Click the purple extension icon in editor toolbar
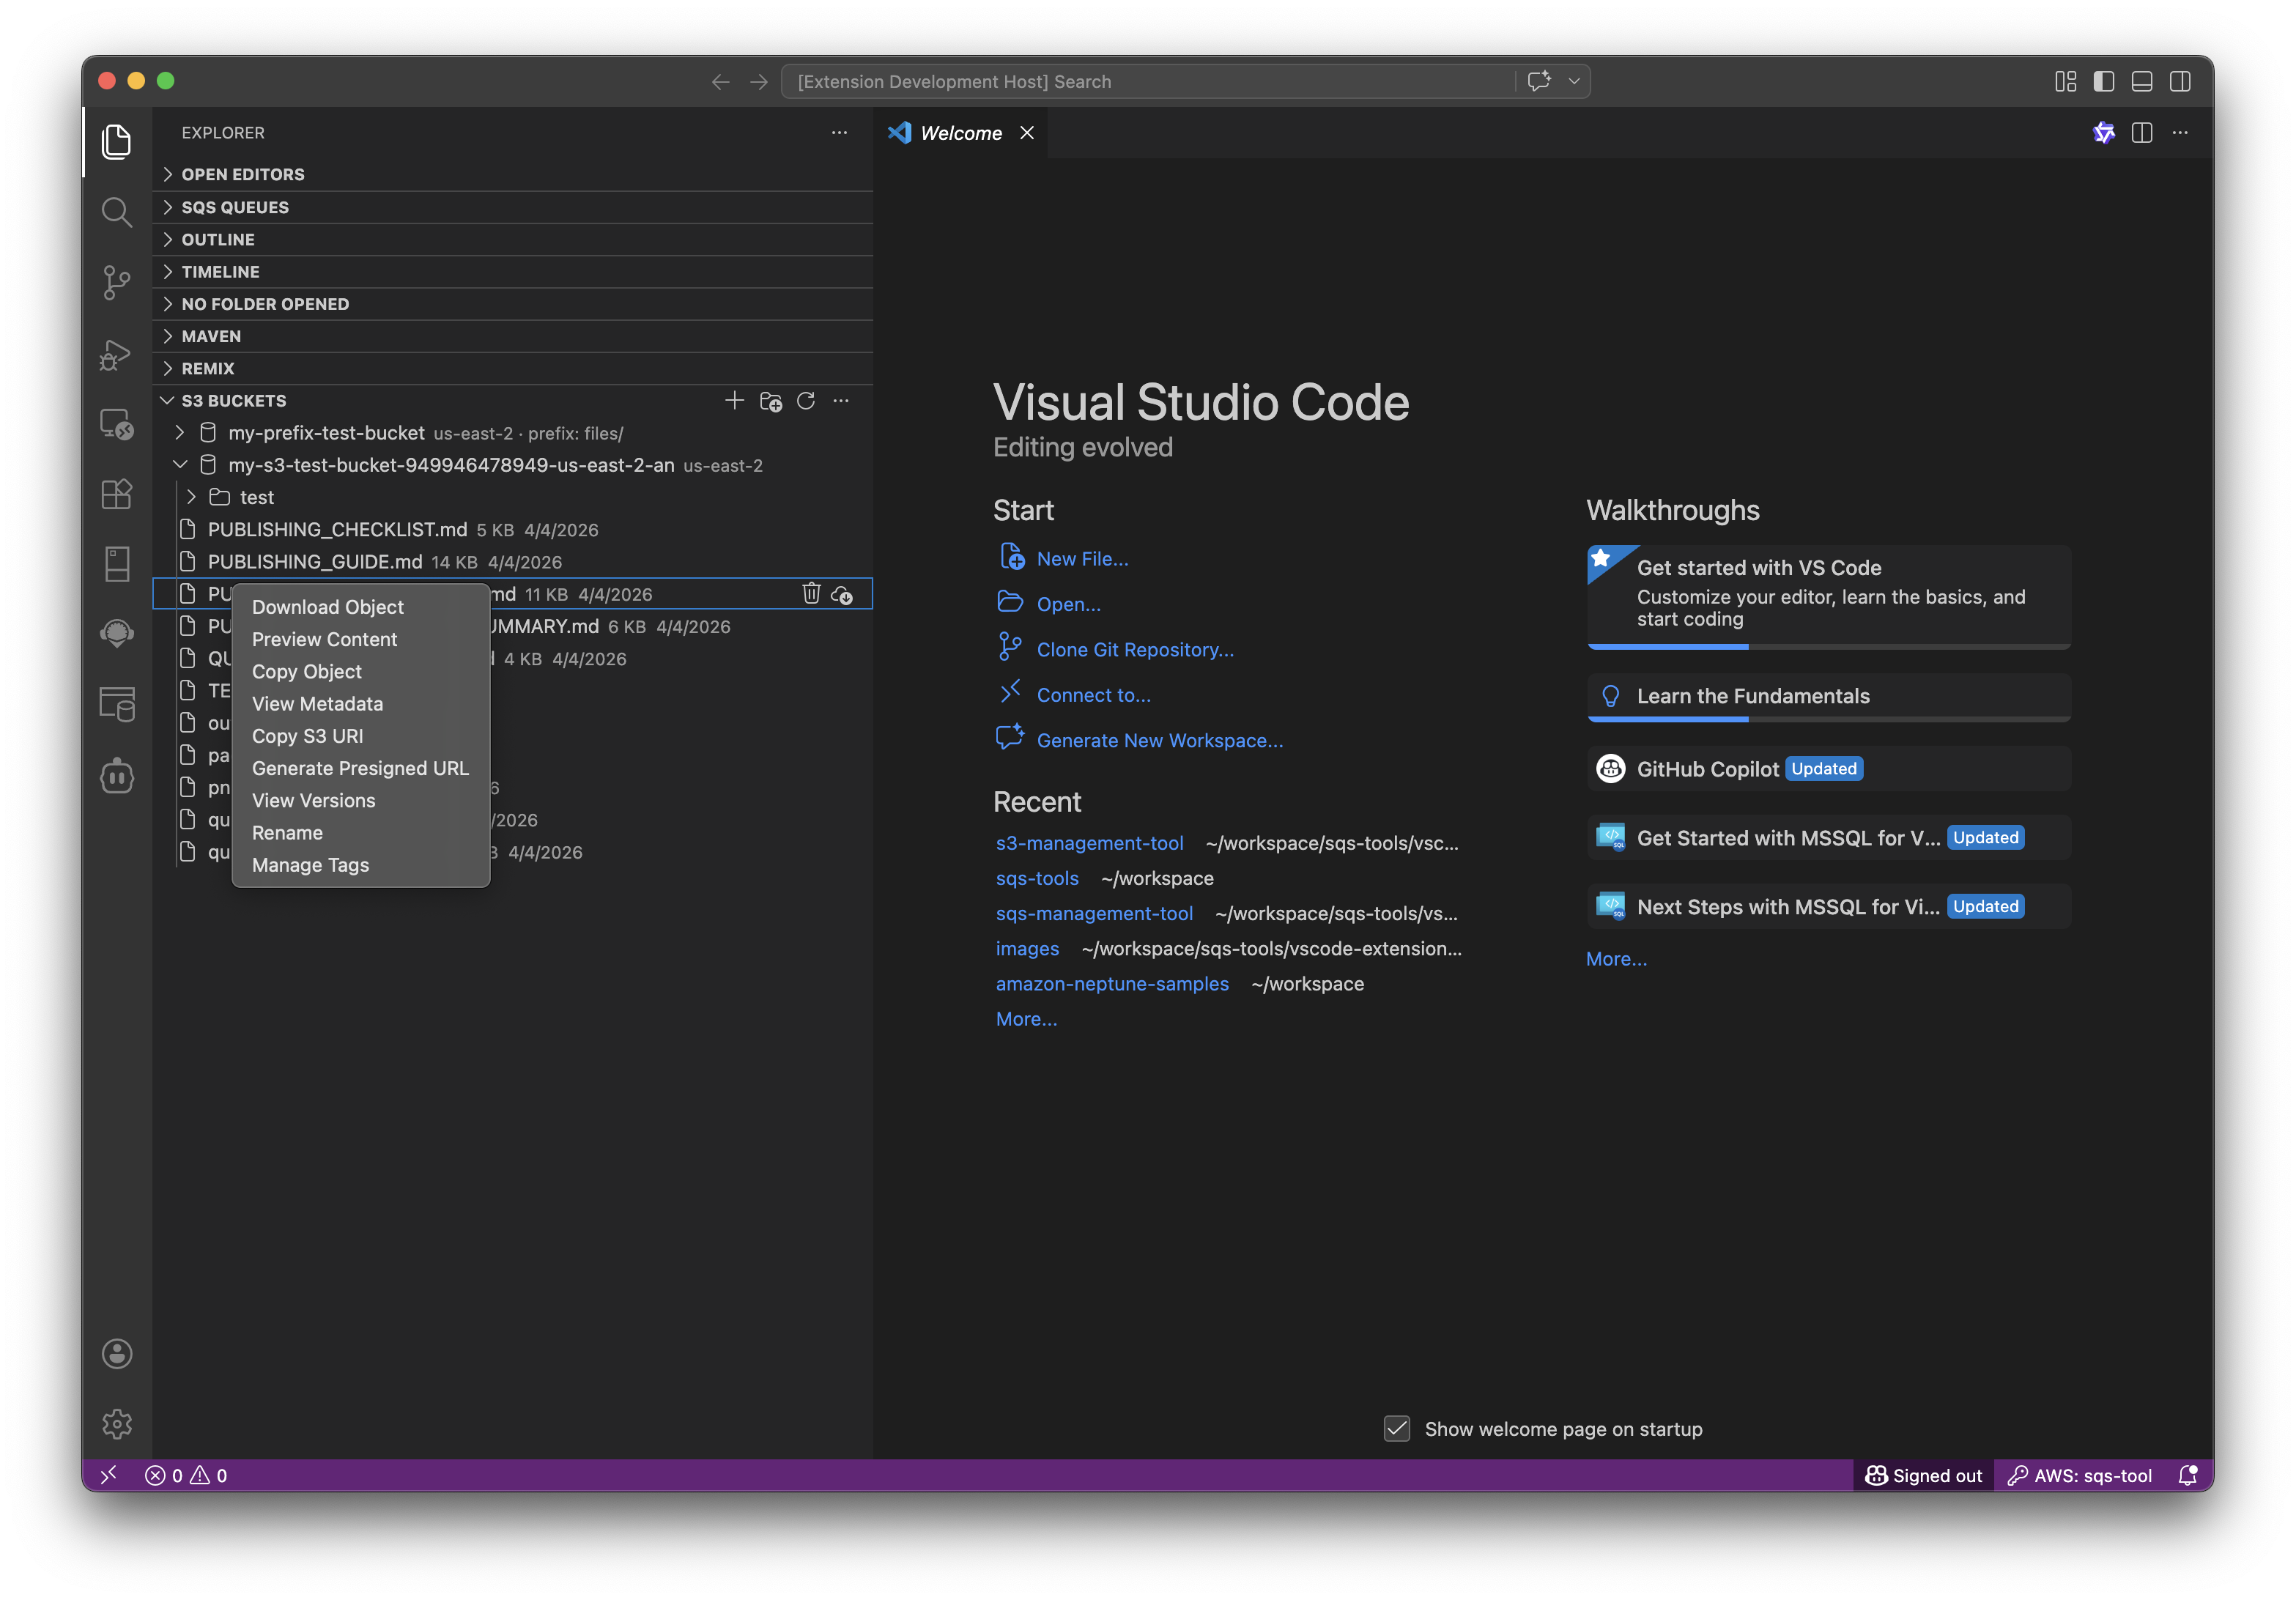The width and height of the screenshot is (2296, 1600). pos(2104,132)
